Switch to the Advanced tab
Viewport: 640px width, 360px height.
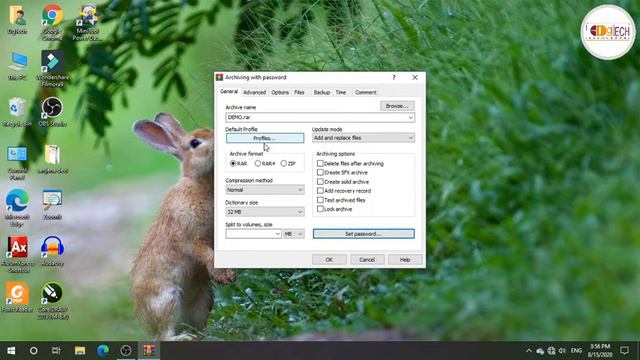tap(254, 93)
